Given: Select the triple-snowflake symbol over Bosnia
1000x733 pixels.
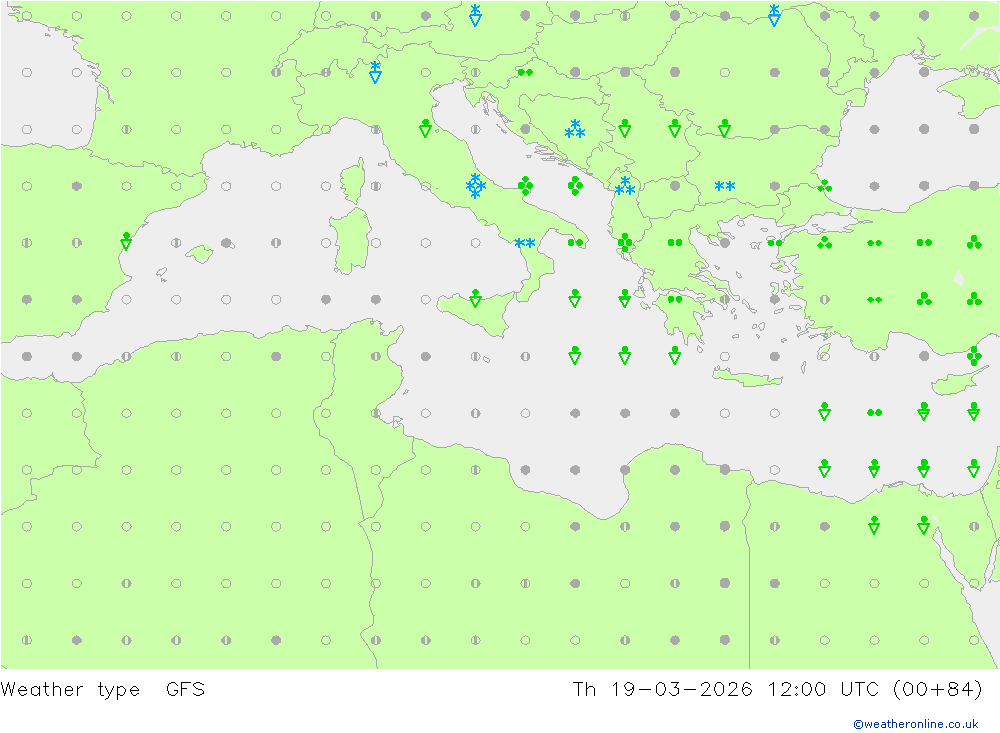Looking at the screenshot, I should click(x=575, y=129).
